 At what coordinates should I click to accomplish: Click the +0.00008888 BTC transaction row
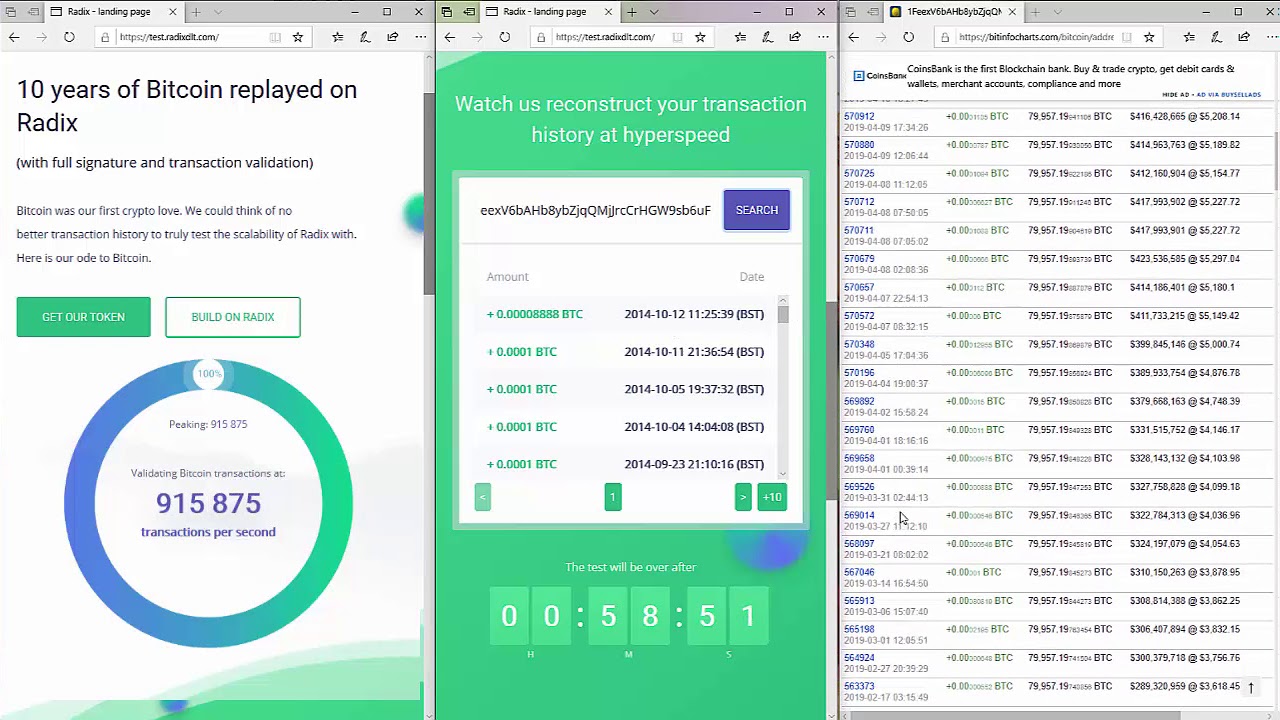pos(625,314)
